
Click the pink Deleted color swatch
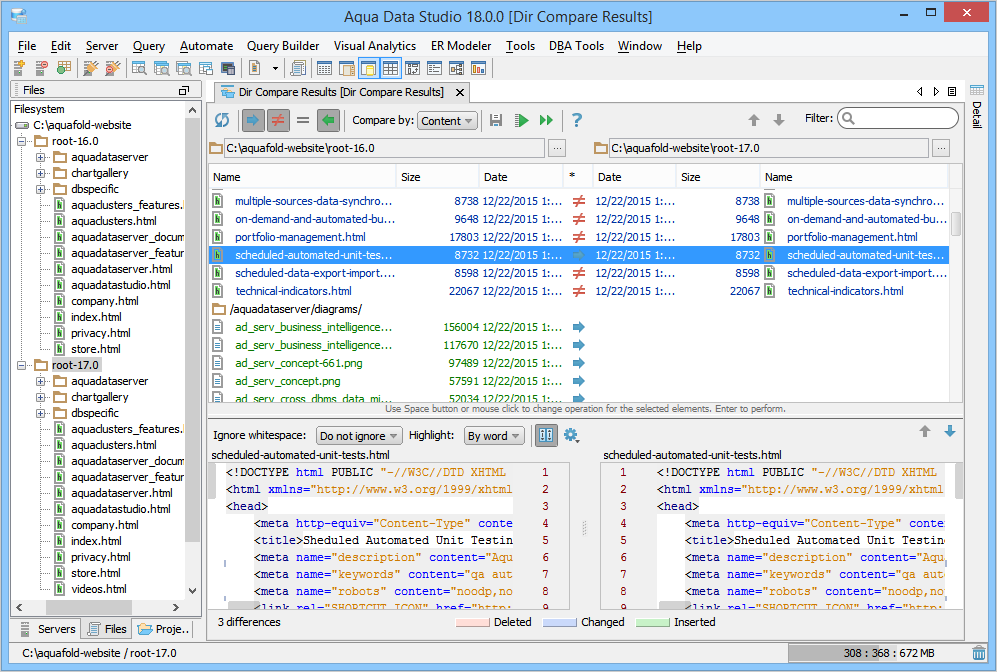click(472, 622)
